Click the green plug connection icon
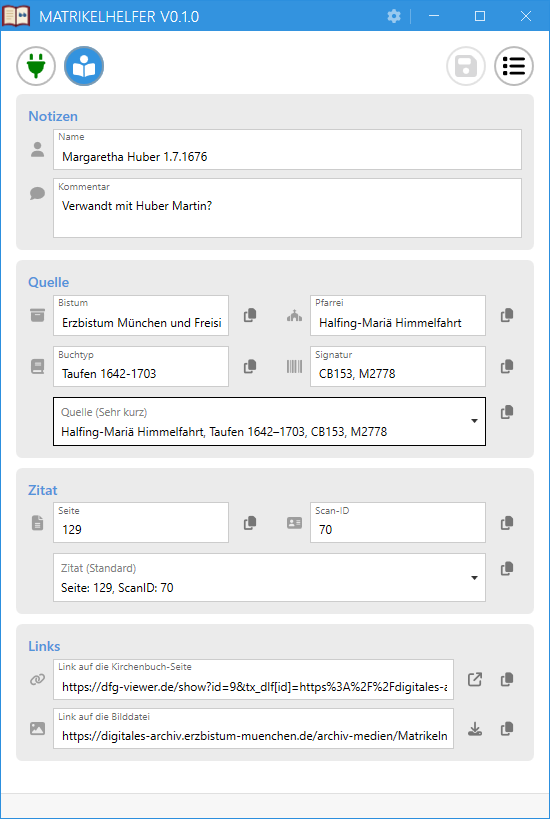 36,66
